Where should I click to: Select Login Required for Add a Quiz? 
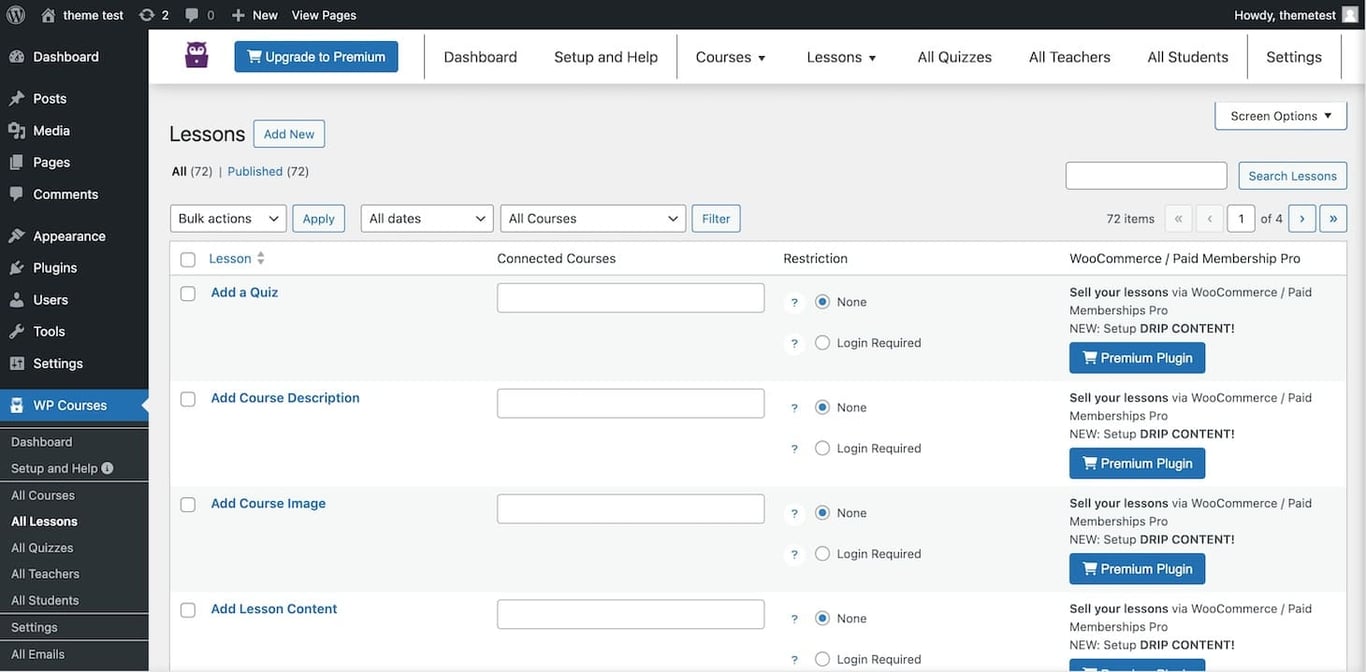point(822,342)
